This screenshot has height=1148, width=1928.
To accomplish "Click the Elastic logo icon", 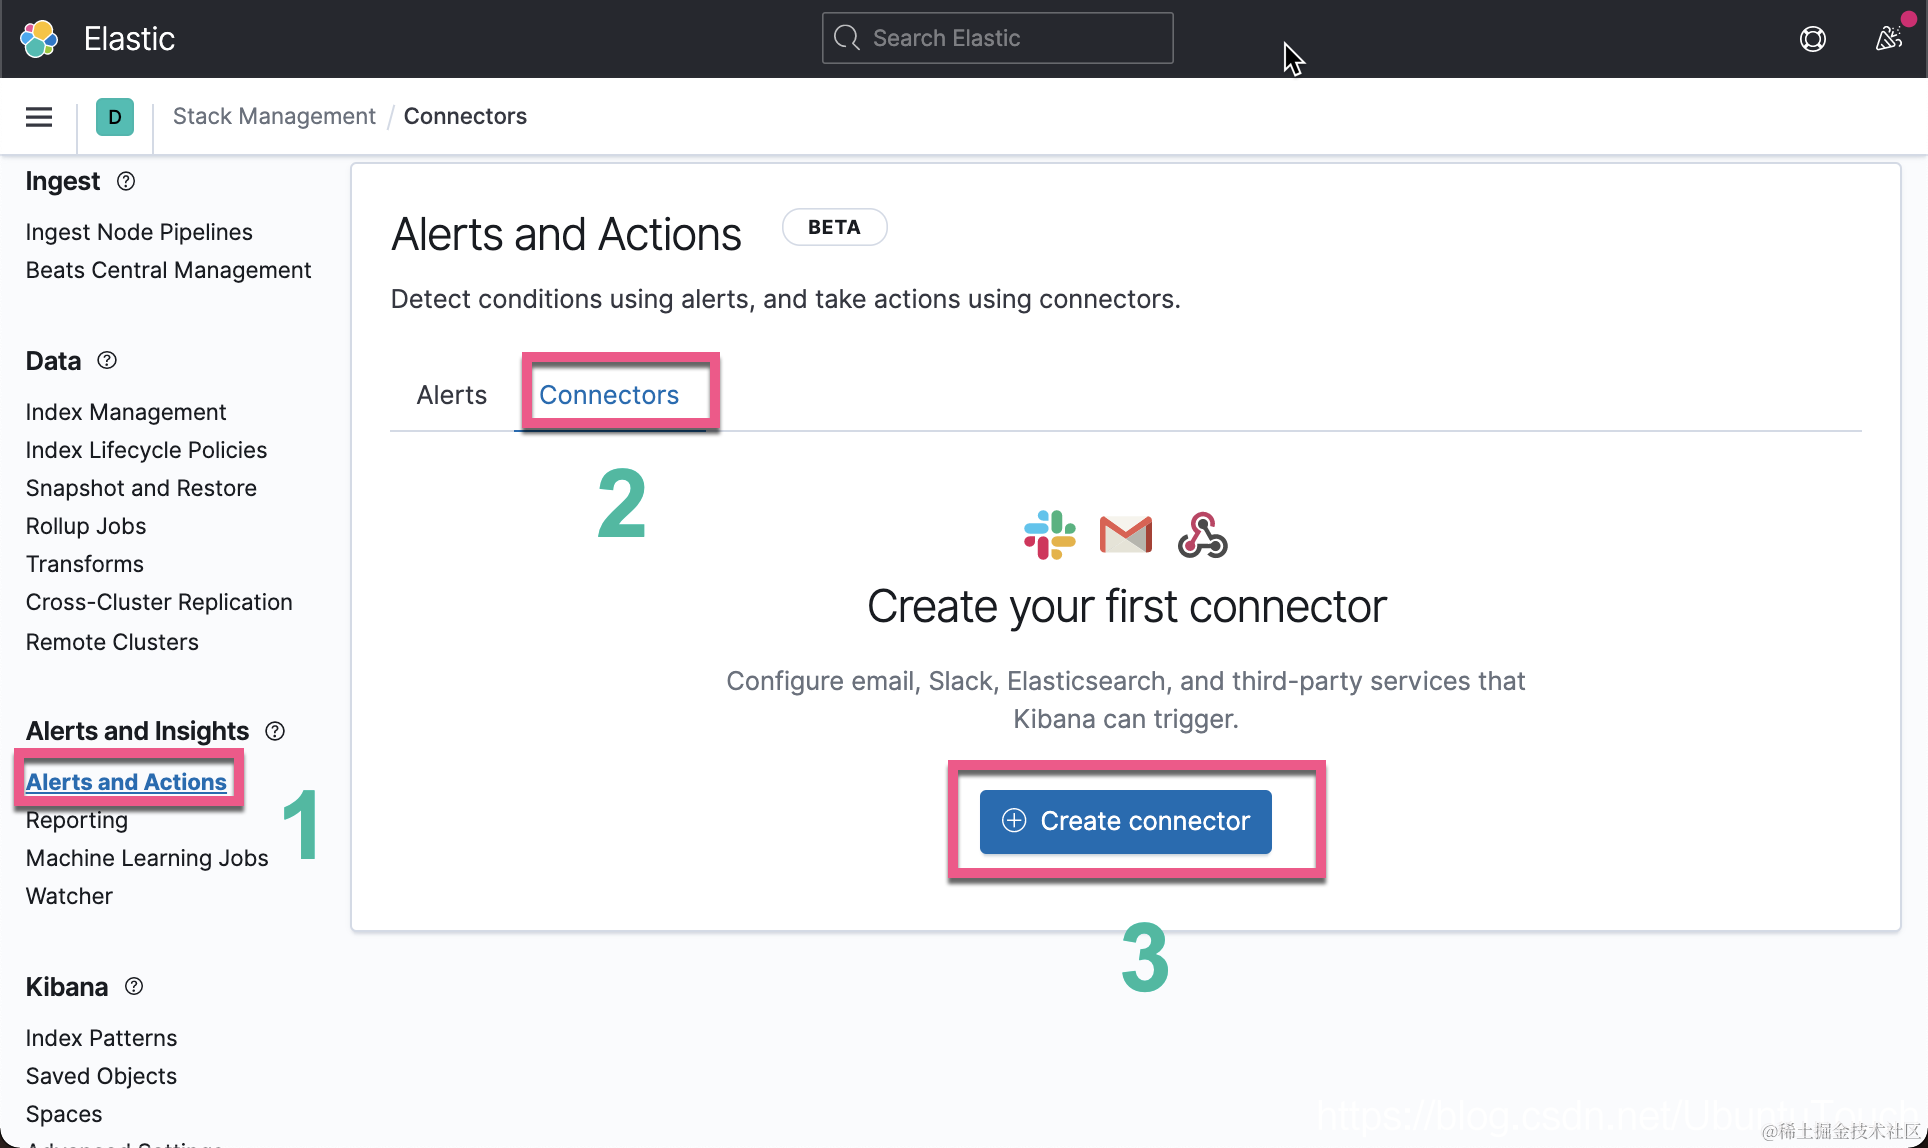I will [x=39, y=39].
